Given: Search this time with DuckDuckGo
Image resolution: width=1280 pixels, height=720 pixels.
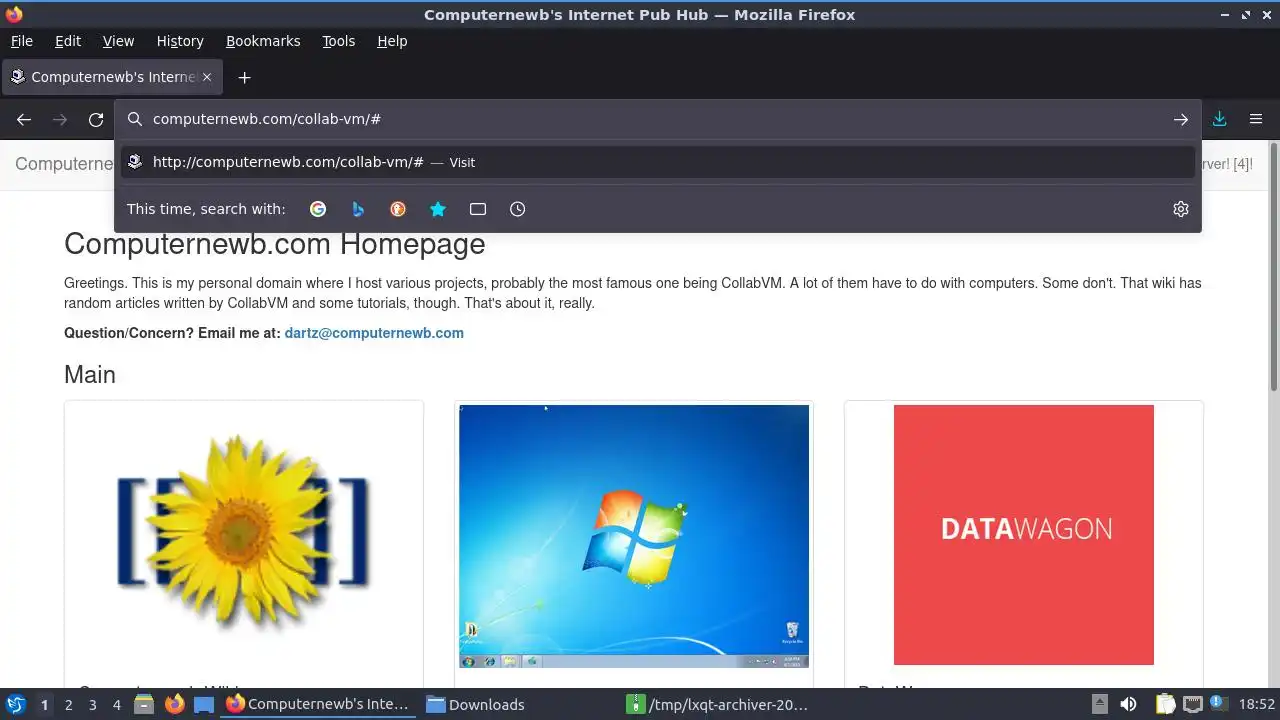Looking at the screenshot, I should [398, 209].
